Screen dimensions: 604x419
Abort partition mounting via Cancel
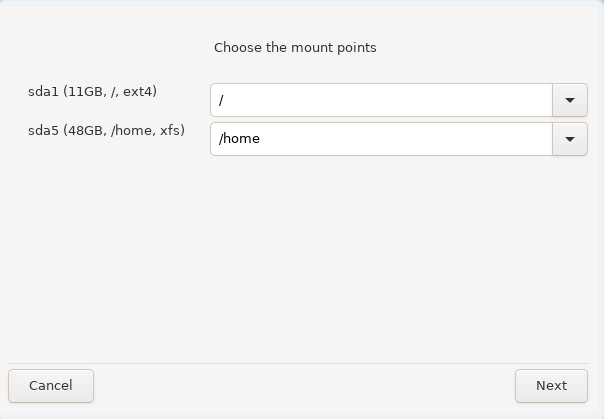coord(51,386)
